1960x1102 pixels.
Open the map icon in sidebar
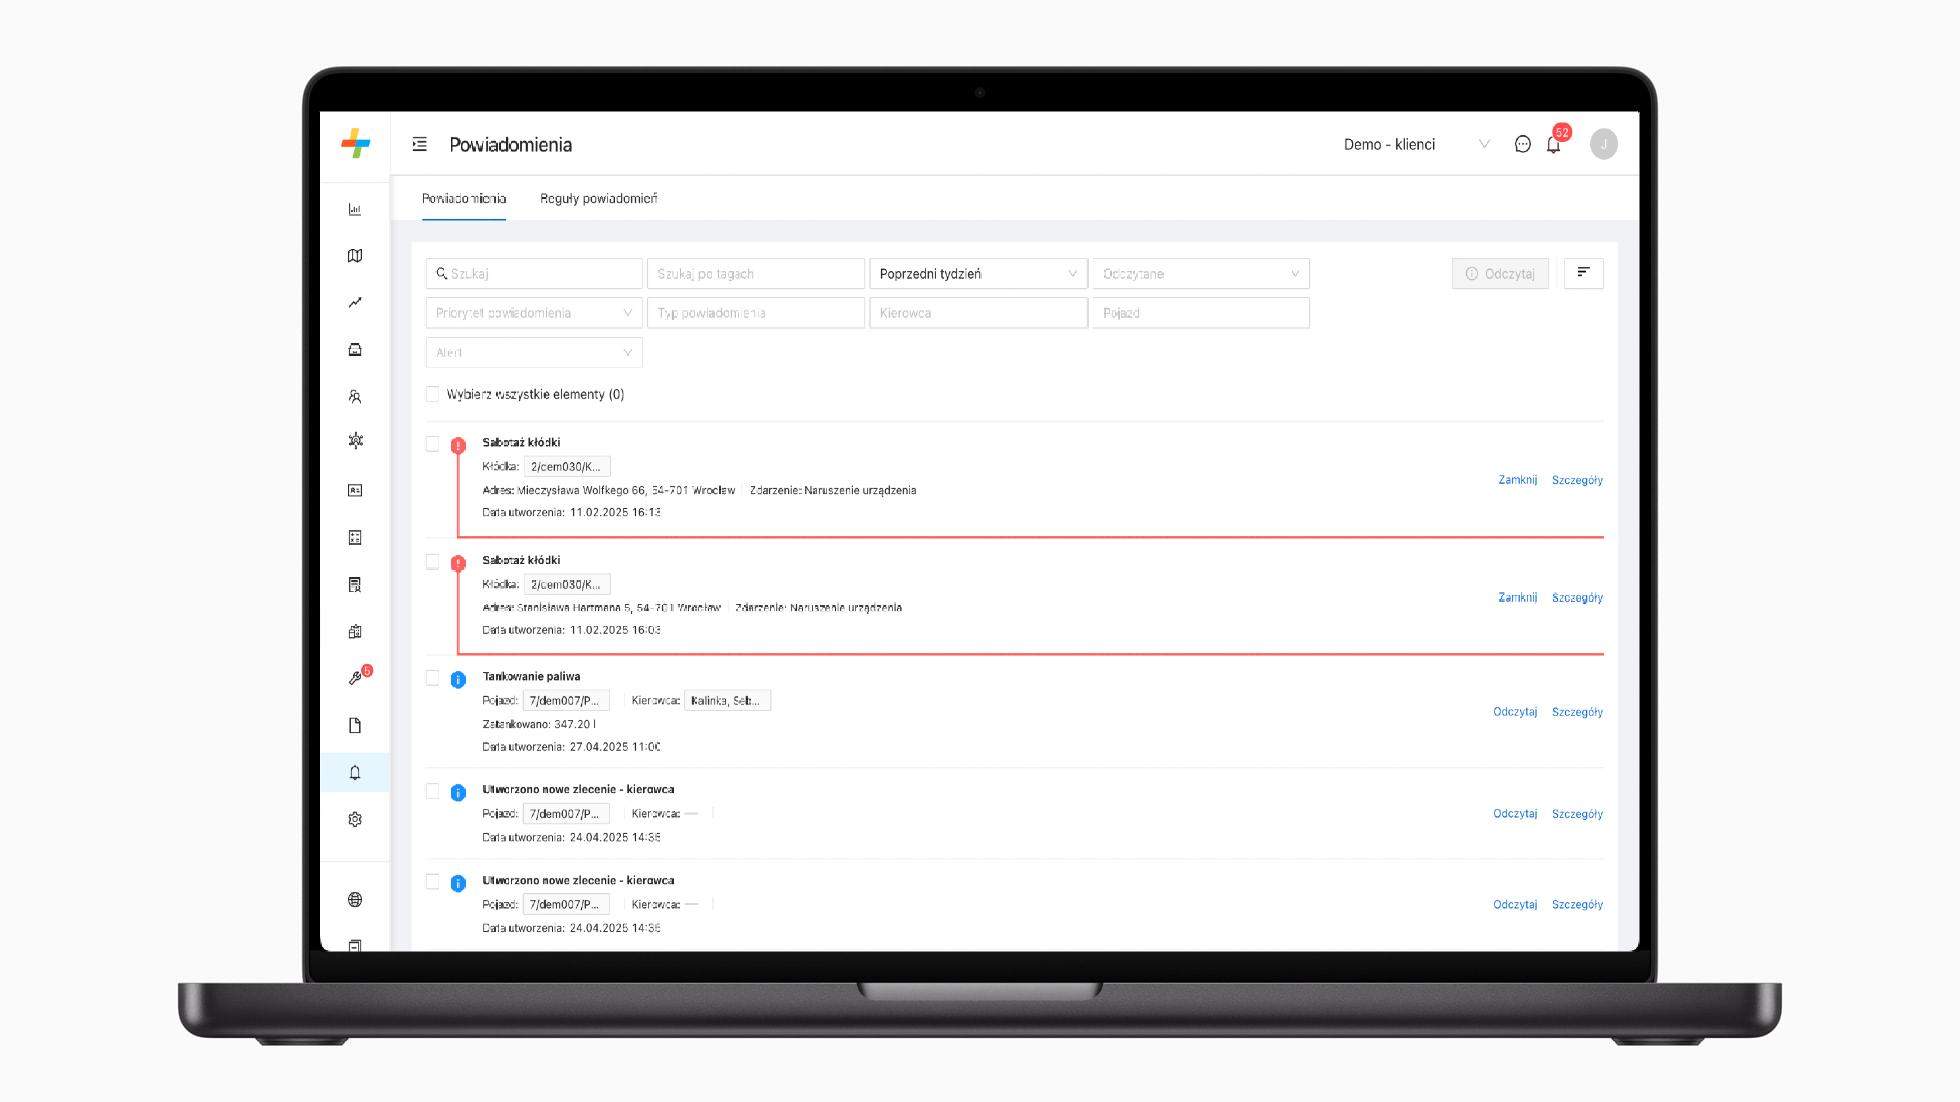tap(355, 256)
